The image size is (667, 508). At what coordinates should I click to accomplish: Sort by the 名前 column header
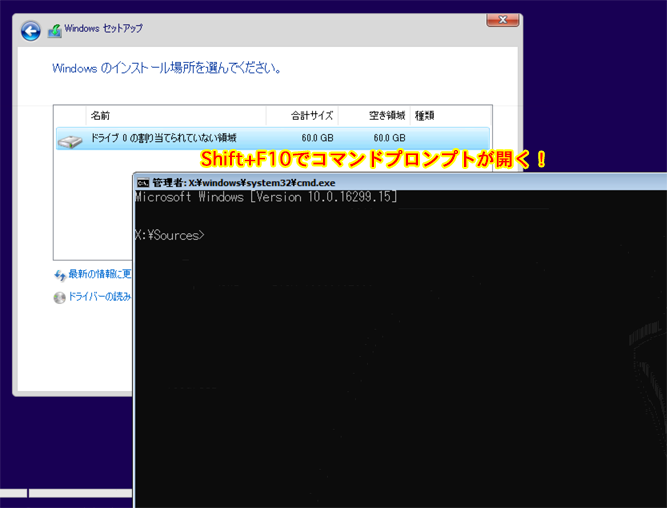click(x=100, y=115)
